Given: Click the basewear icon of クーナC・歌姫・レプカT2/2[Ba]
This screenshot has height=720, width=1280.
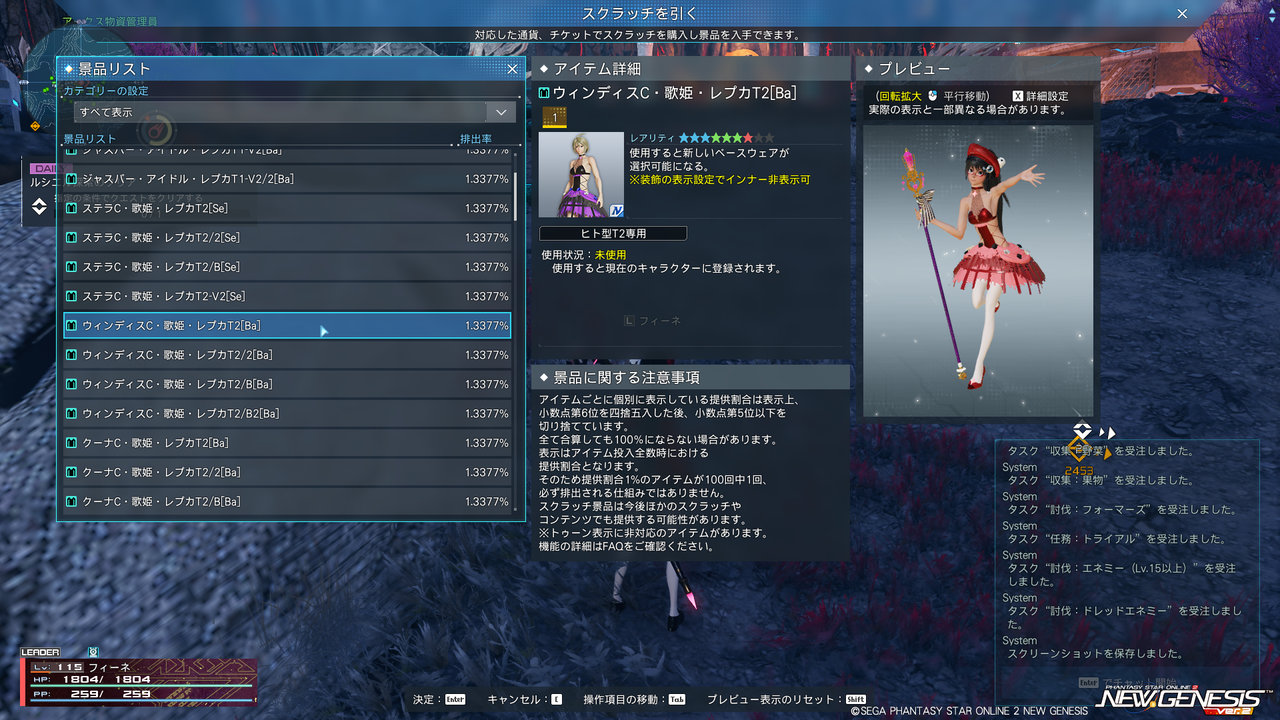Looking at the screenshot, I should (x=72, y=472).
